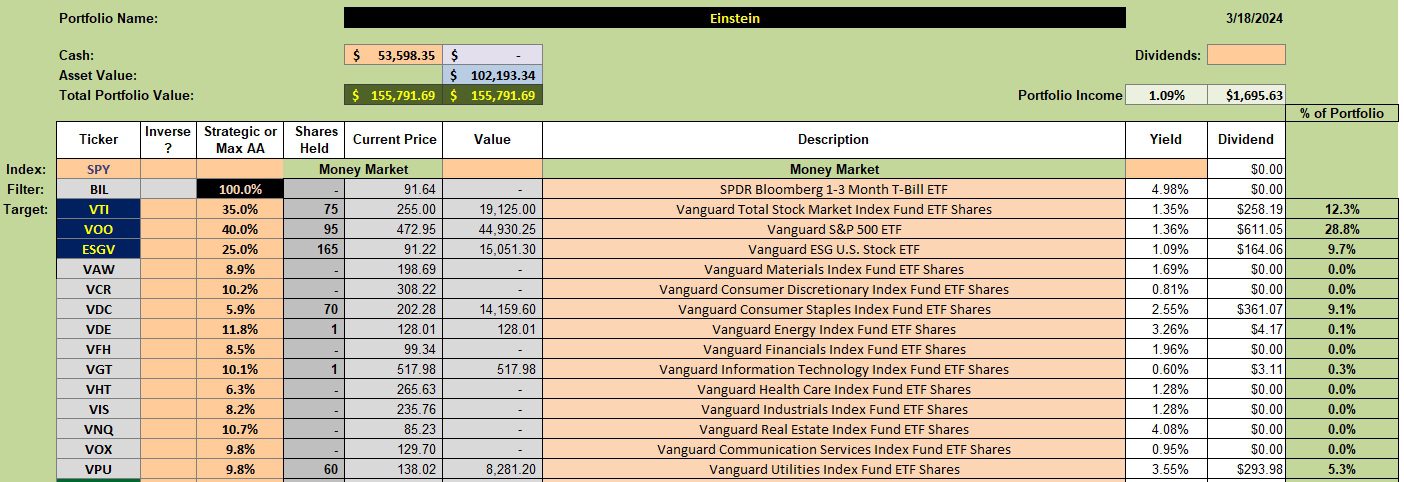Select the VOO shares held 95

coord(313,230)
